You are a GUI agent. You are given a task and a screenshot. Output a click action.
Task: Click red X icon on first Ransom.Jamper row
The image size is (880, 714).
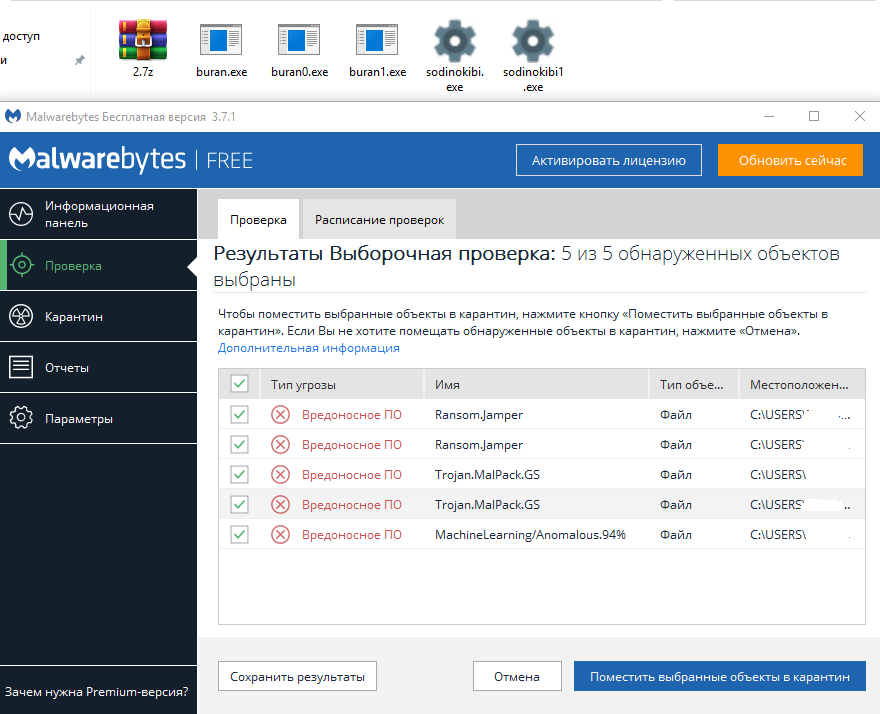(x=281, y=414)
